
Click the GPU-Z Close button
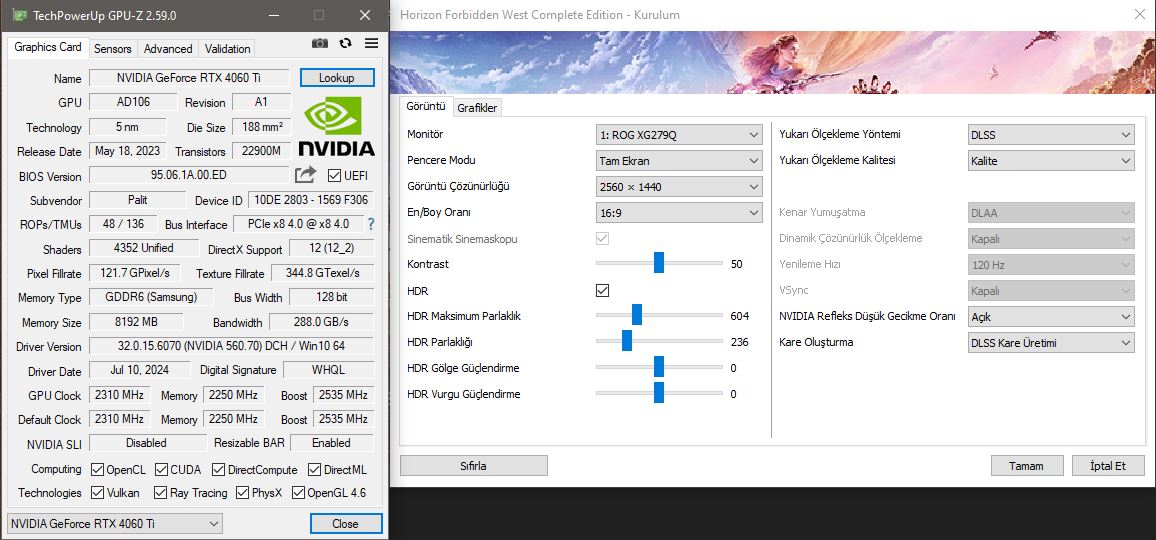click(x=345, y=524)
